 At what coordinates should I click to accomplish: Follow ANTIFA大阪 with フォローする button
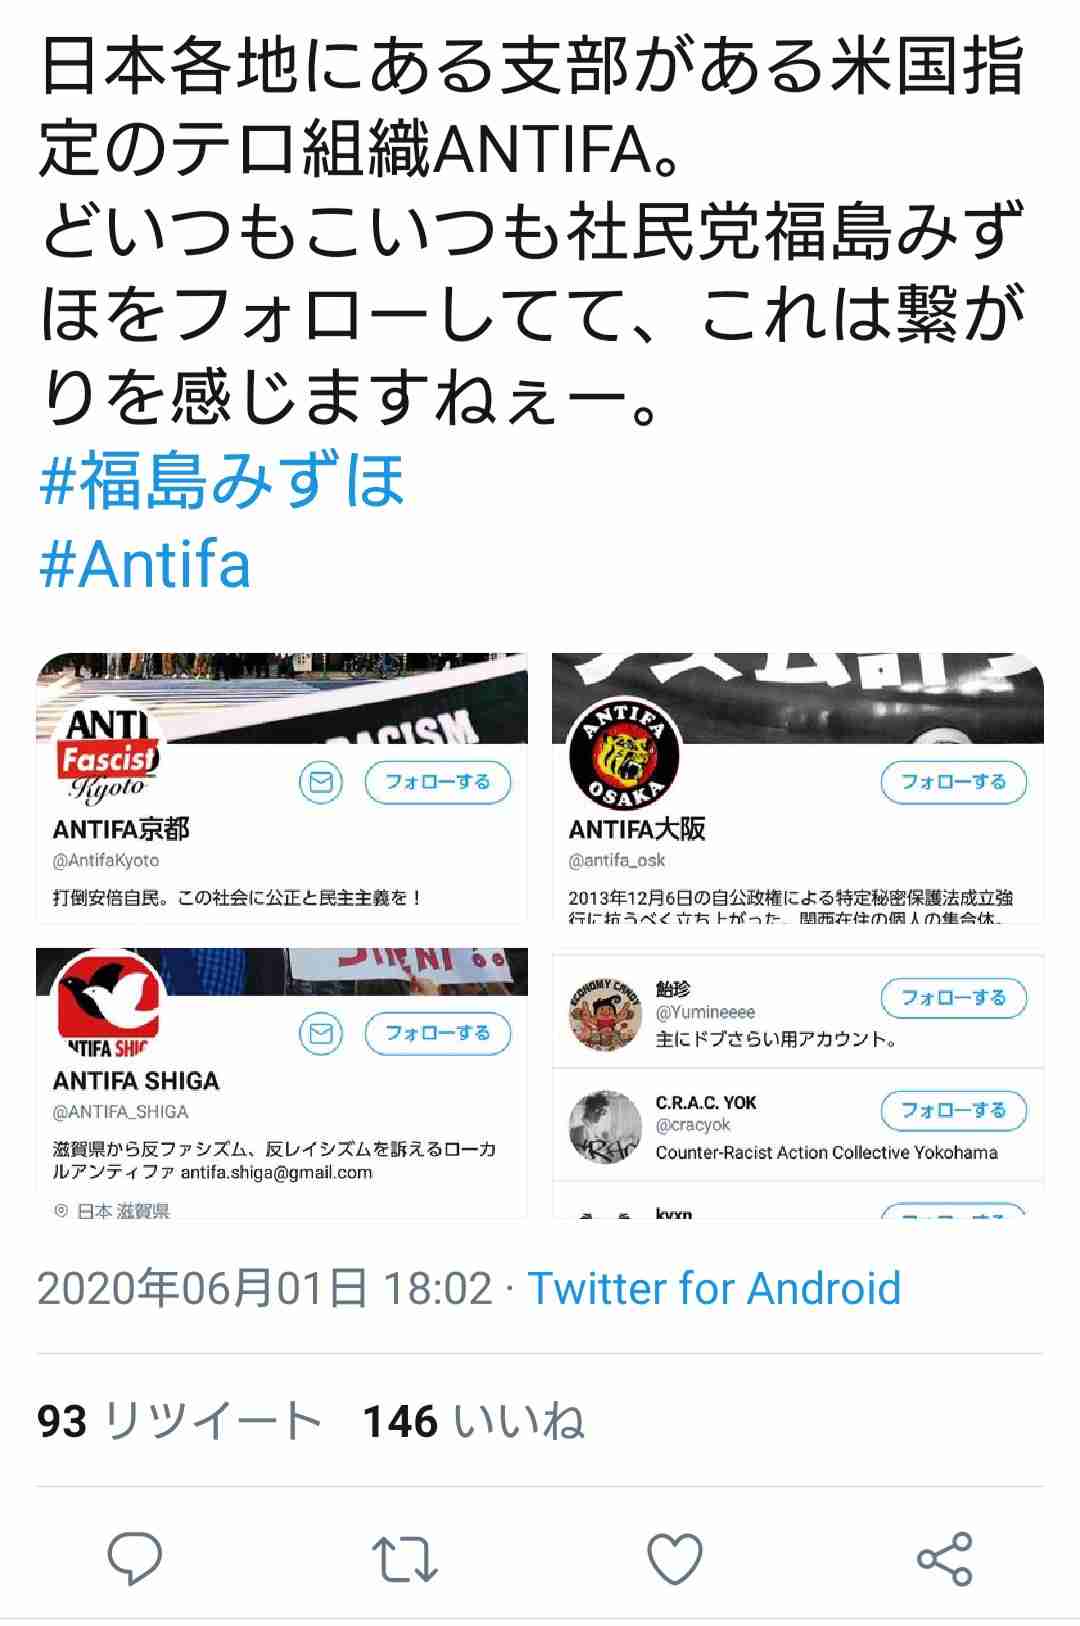(x=954, y=781)
